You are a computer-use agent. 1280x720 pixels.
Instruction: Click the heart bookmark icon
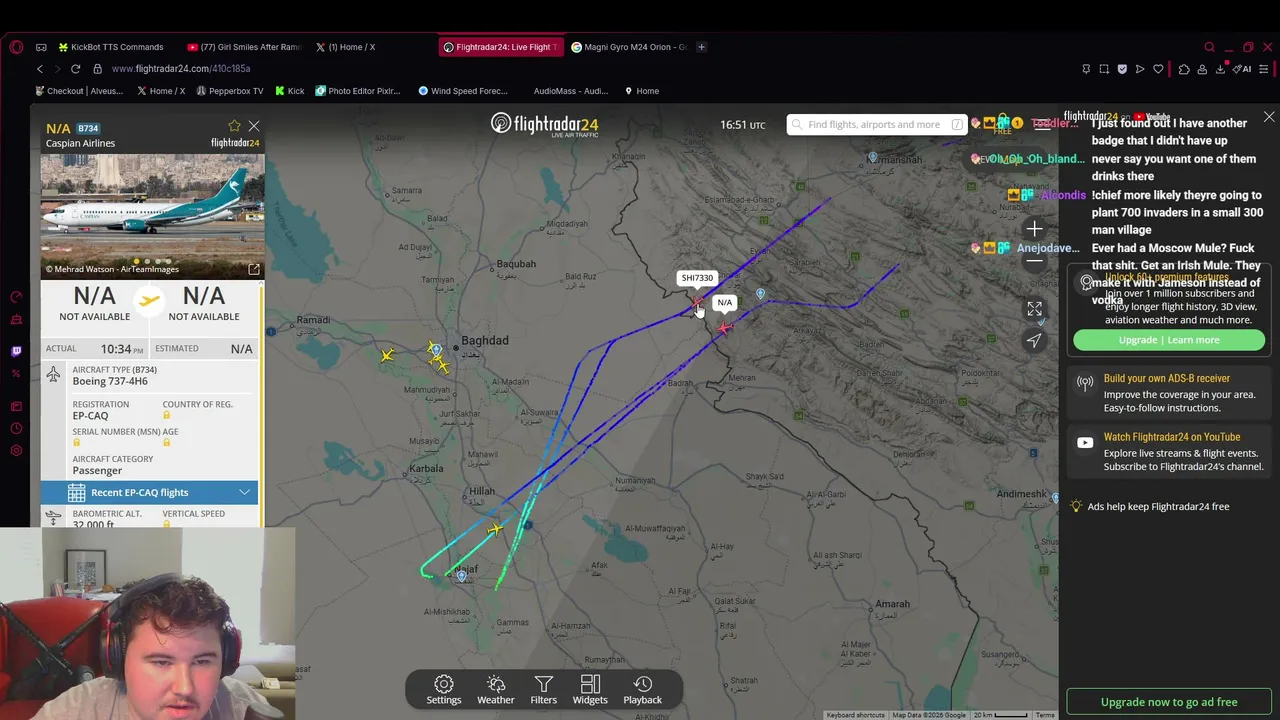[1158, 69]
